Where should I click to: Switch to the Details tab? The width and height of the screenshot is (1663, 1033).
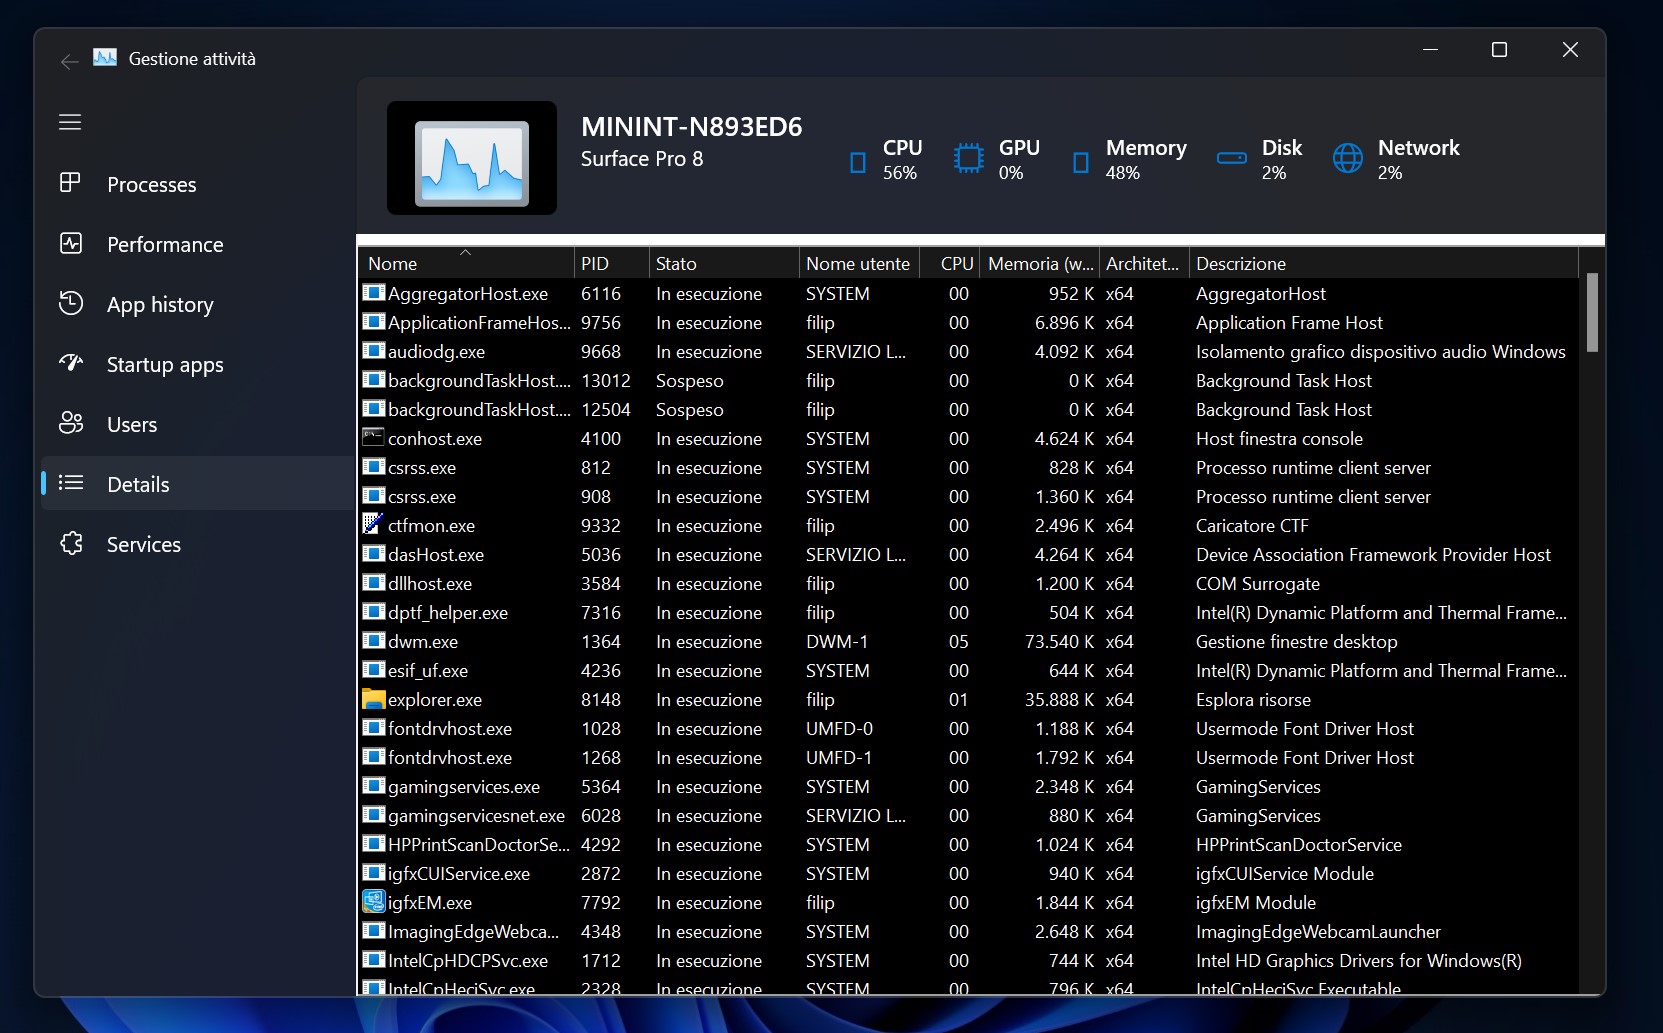pos(138,485)
